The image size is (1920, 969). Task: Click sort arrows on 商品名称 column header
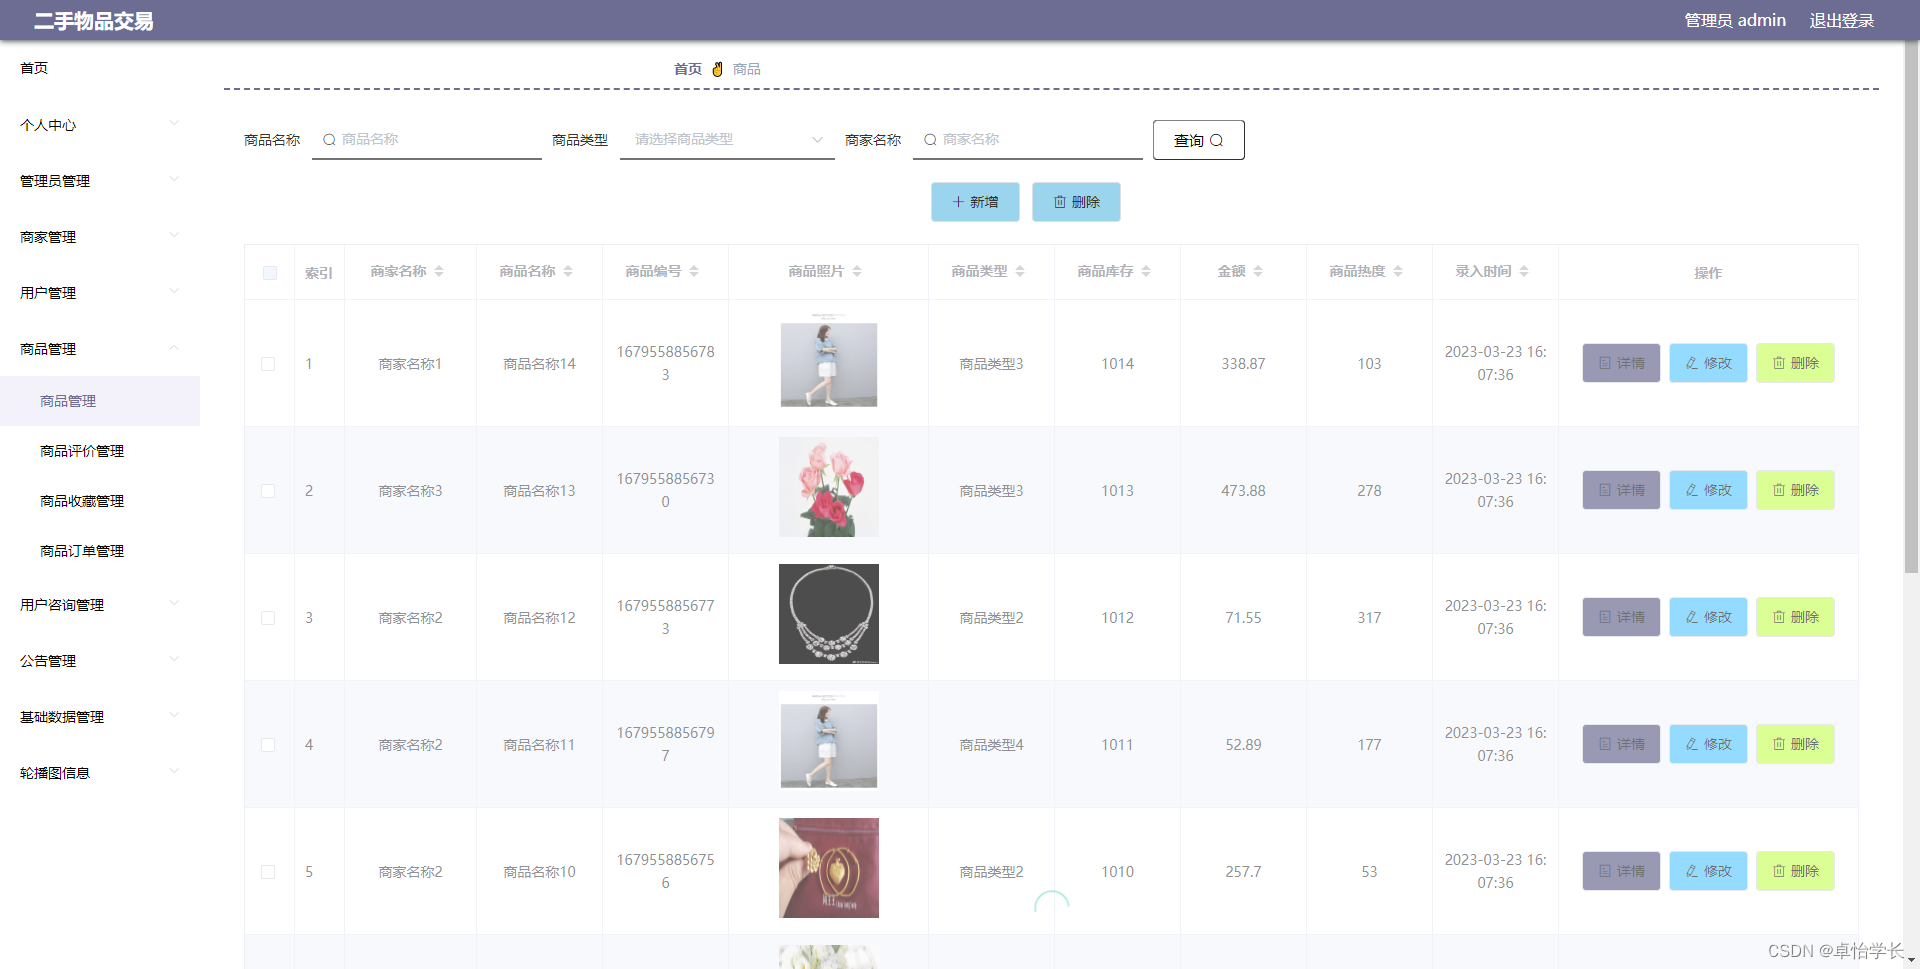point(568,272)
